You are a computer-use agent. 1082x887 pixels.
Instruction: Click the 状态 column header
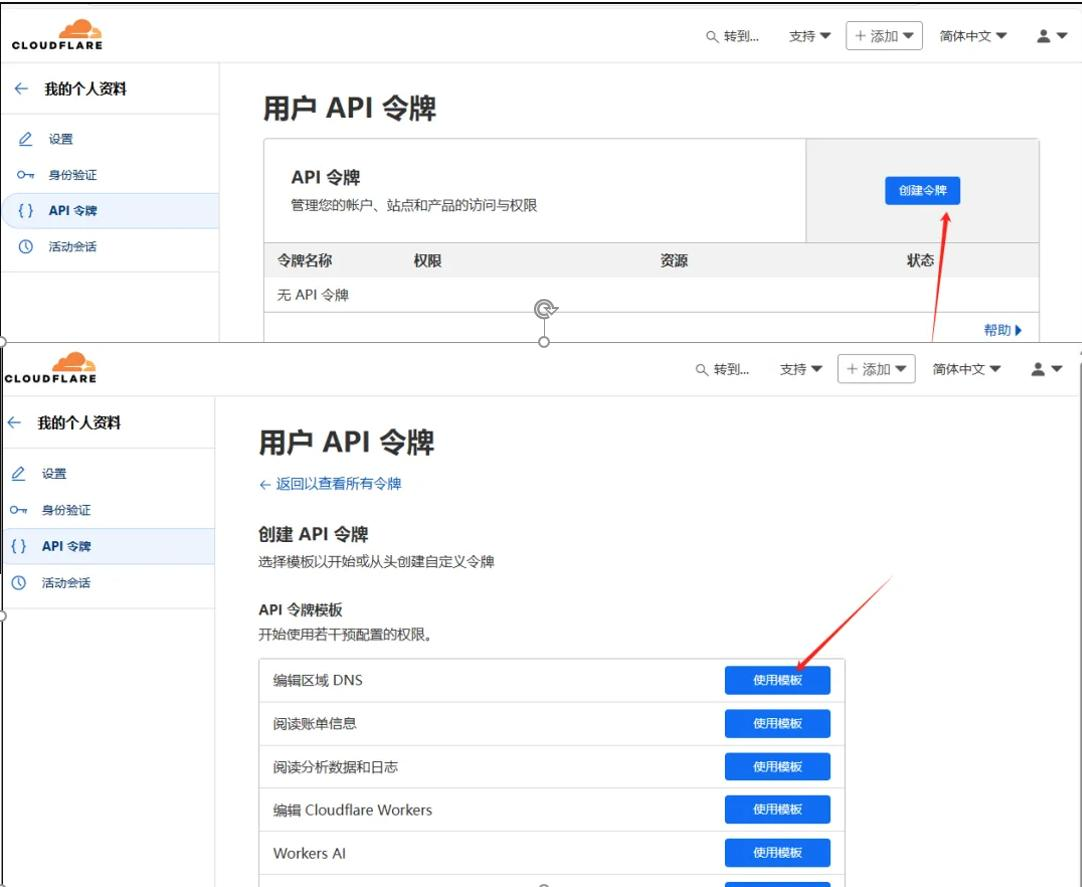[920, 260]
